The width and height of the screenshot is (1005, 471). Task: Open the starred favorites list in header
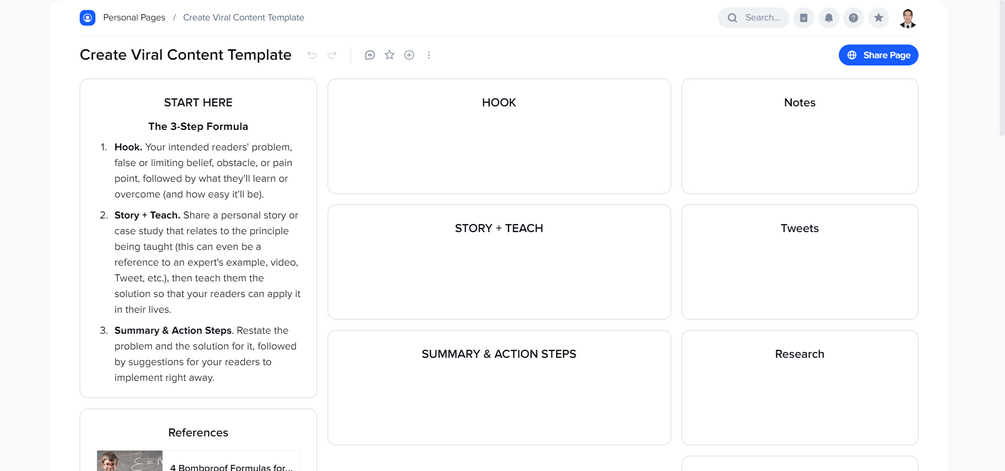click(x=878, y=18)
